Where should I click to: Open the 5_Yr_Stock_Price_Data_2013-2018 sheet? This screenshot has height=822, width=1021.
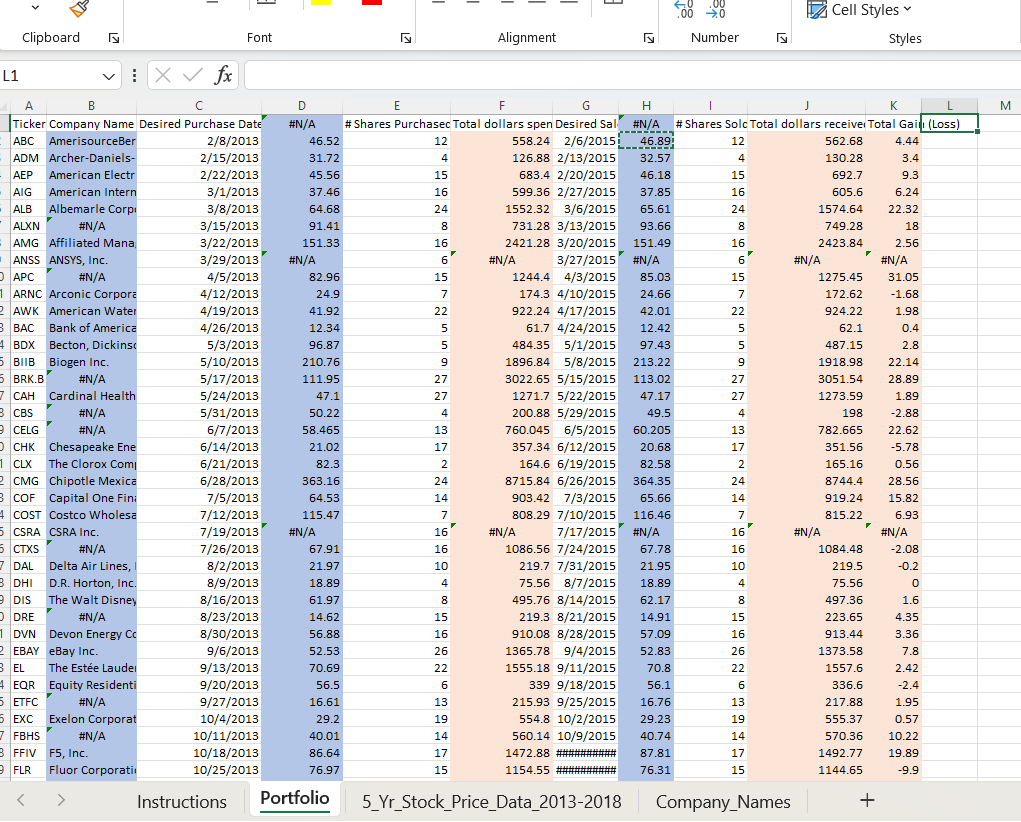(492, 802)
